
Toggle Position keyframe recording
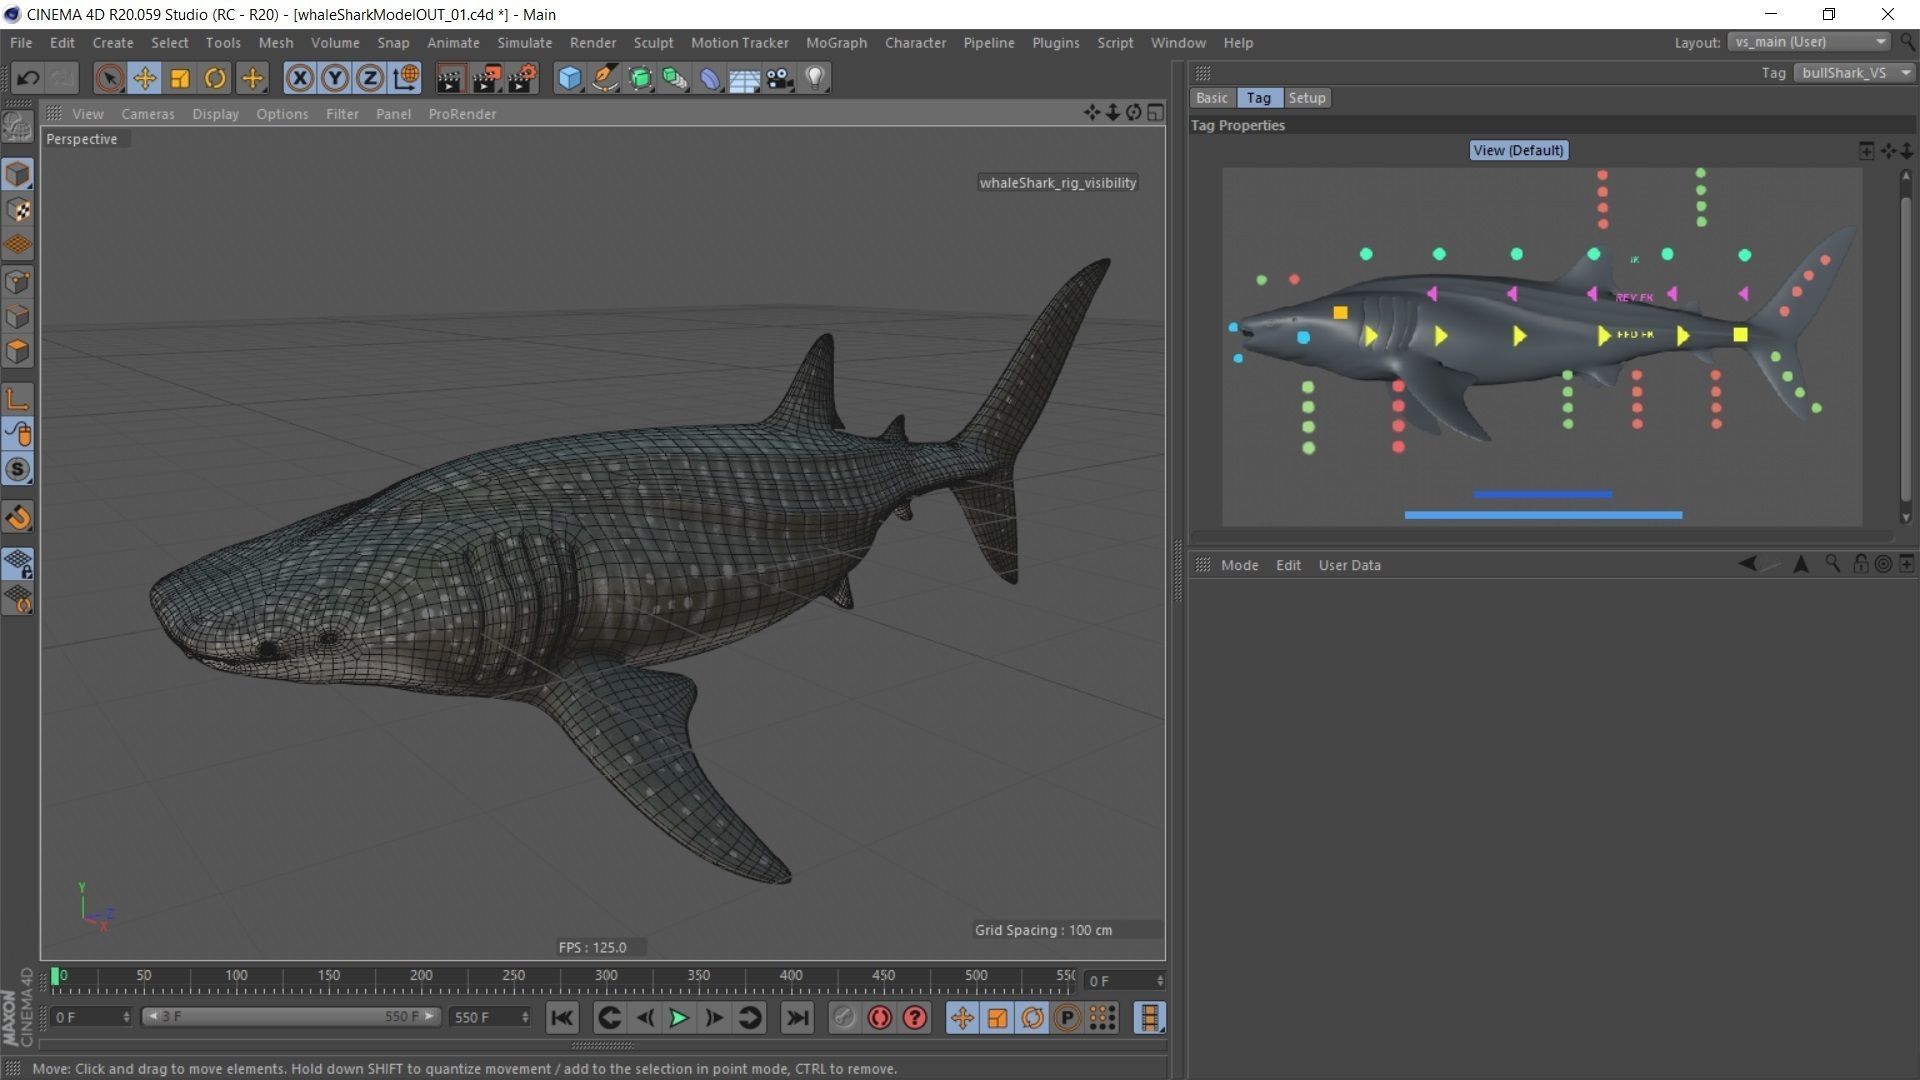pos(962,1018)
